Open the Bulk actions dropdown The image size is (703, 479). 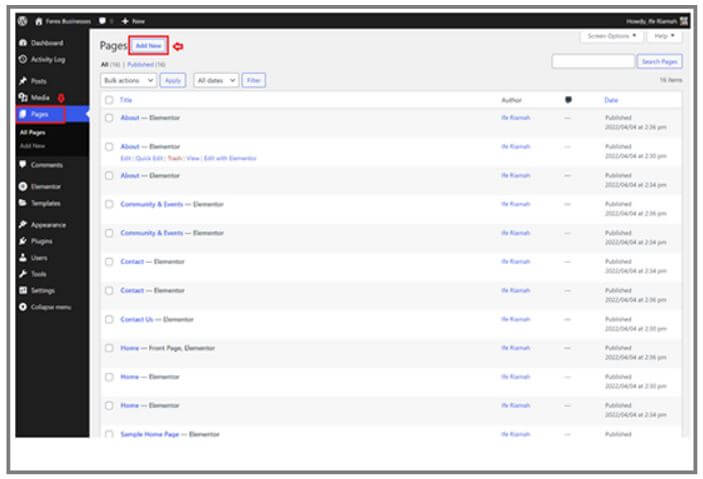coord(129,80)
